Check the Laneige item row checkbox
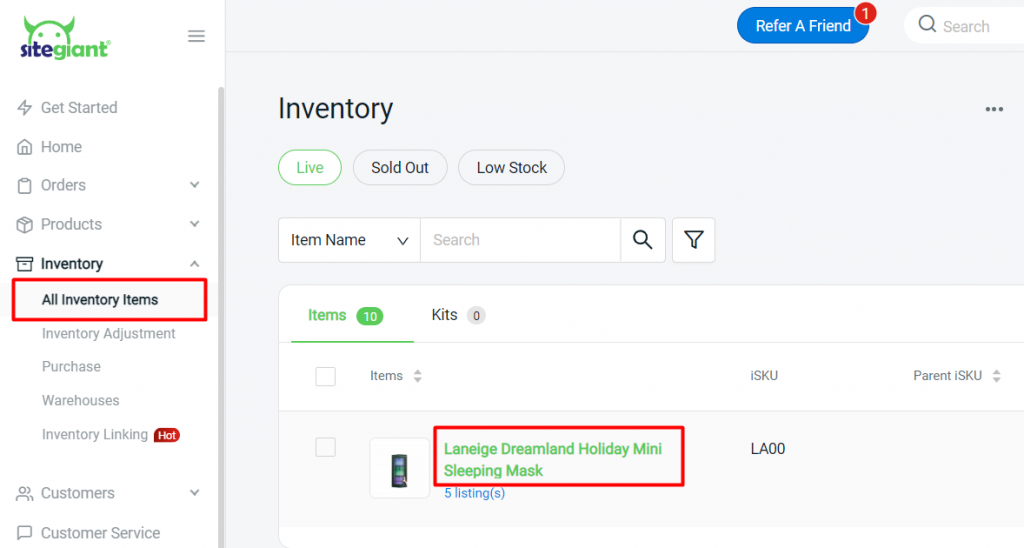This screenshot has width=1024, height=548. pyautogui.click(x=325, y=447)
